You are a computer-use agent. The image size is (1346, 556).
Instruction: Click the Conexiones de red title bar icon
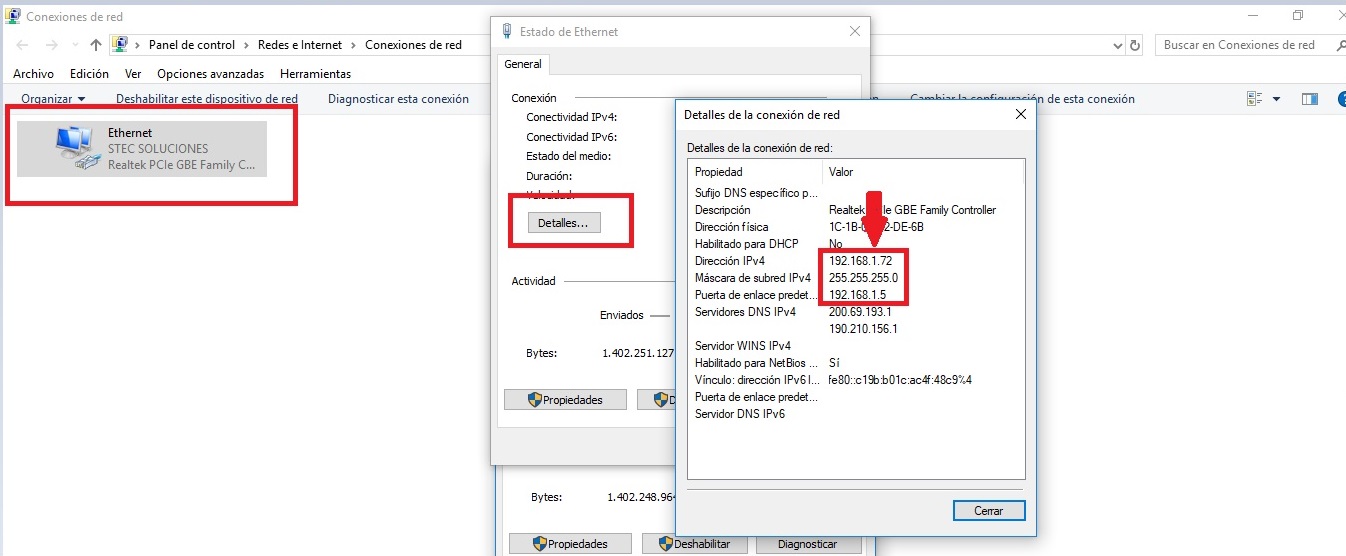(12, 16)
